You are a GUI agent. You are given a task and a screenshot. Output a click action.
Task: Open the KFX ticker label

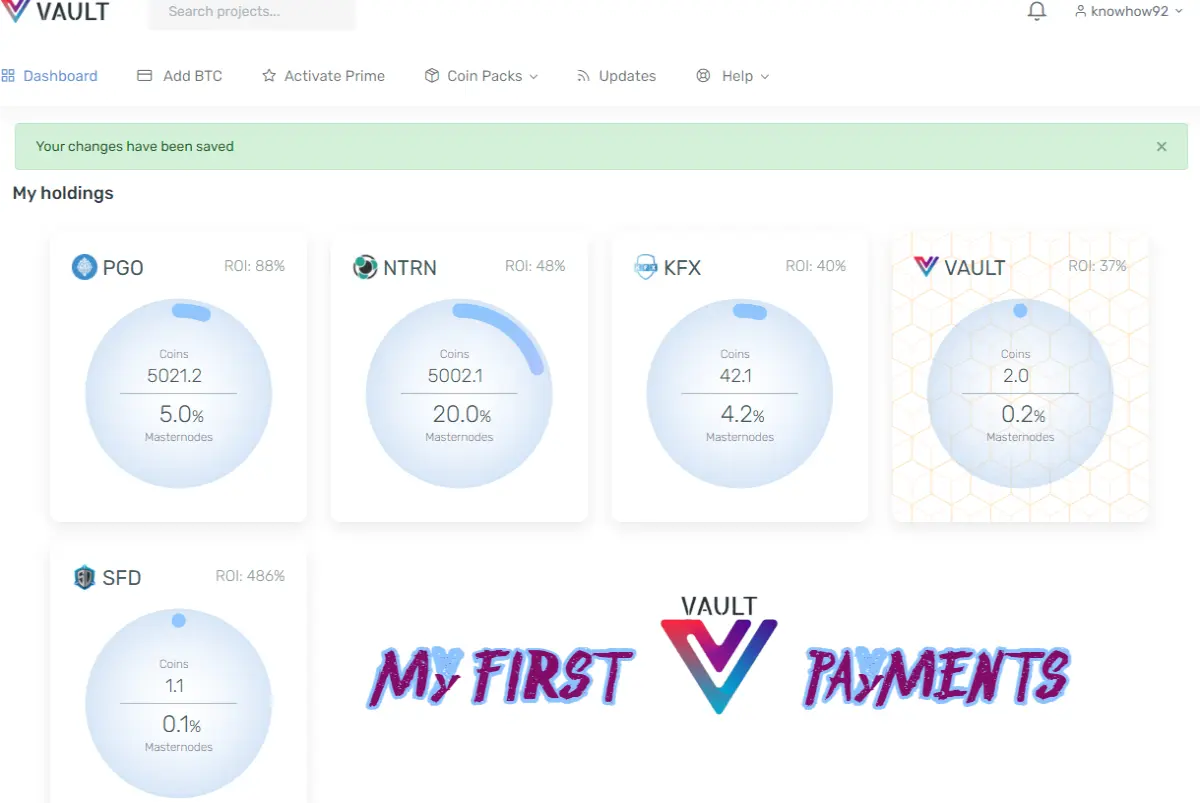[682, 268]
